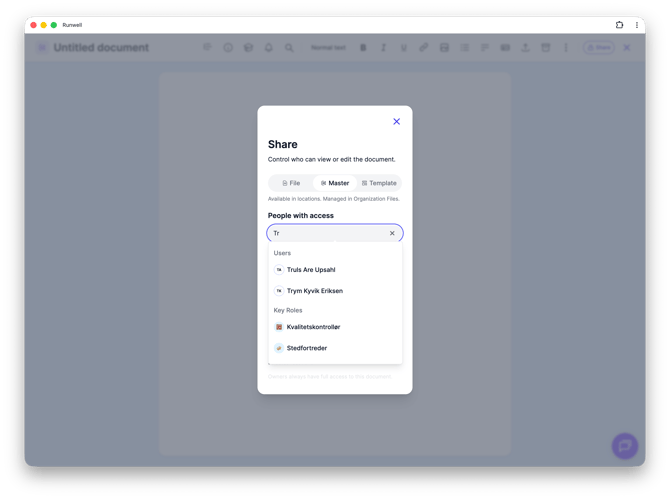Open the browser extensions puzzle icon
Screen dimensions: 670x499
click(x=619, y=25)
